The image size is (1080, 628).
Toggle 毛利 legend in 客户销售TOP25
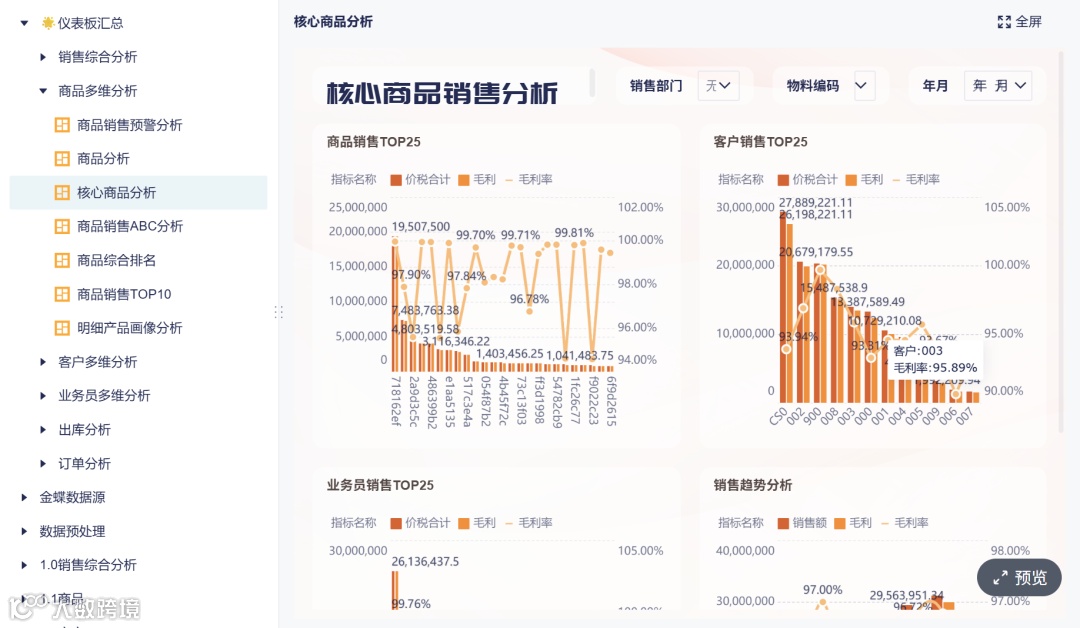[864, 179]
